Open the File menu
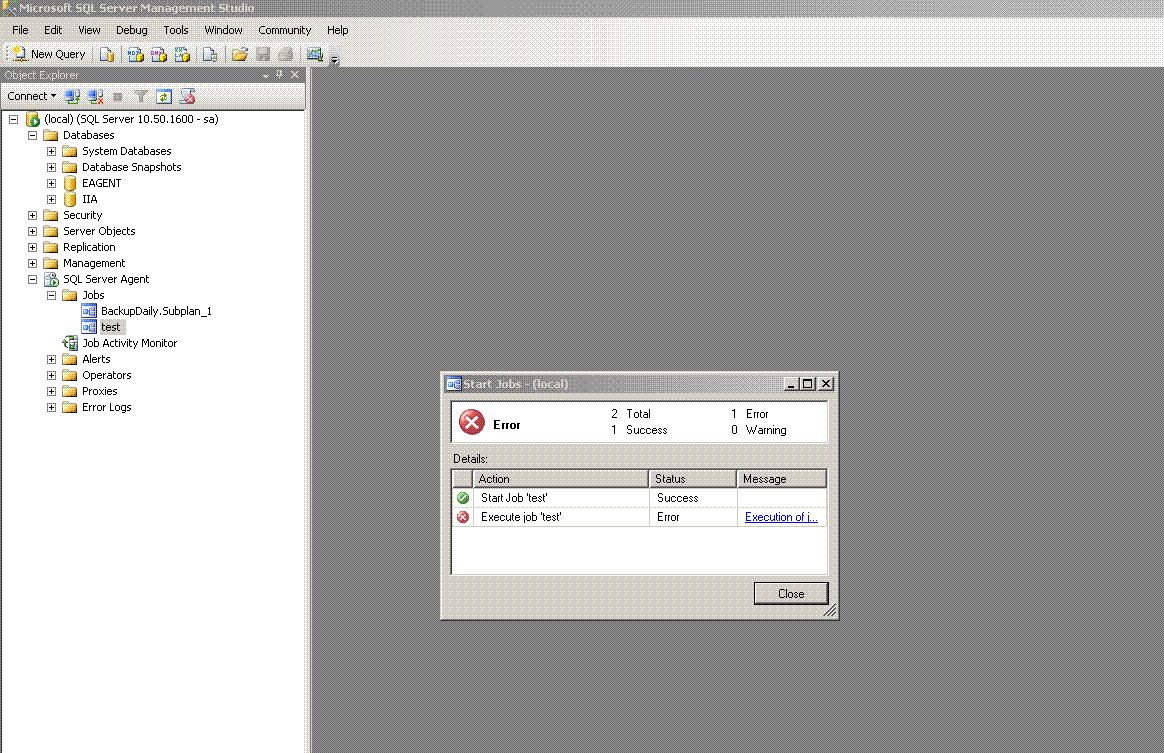This screenshot has height=753, width=1164. [x=20, y=30]
